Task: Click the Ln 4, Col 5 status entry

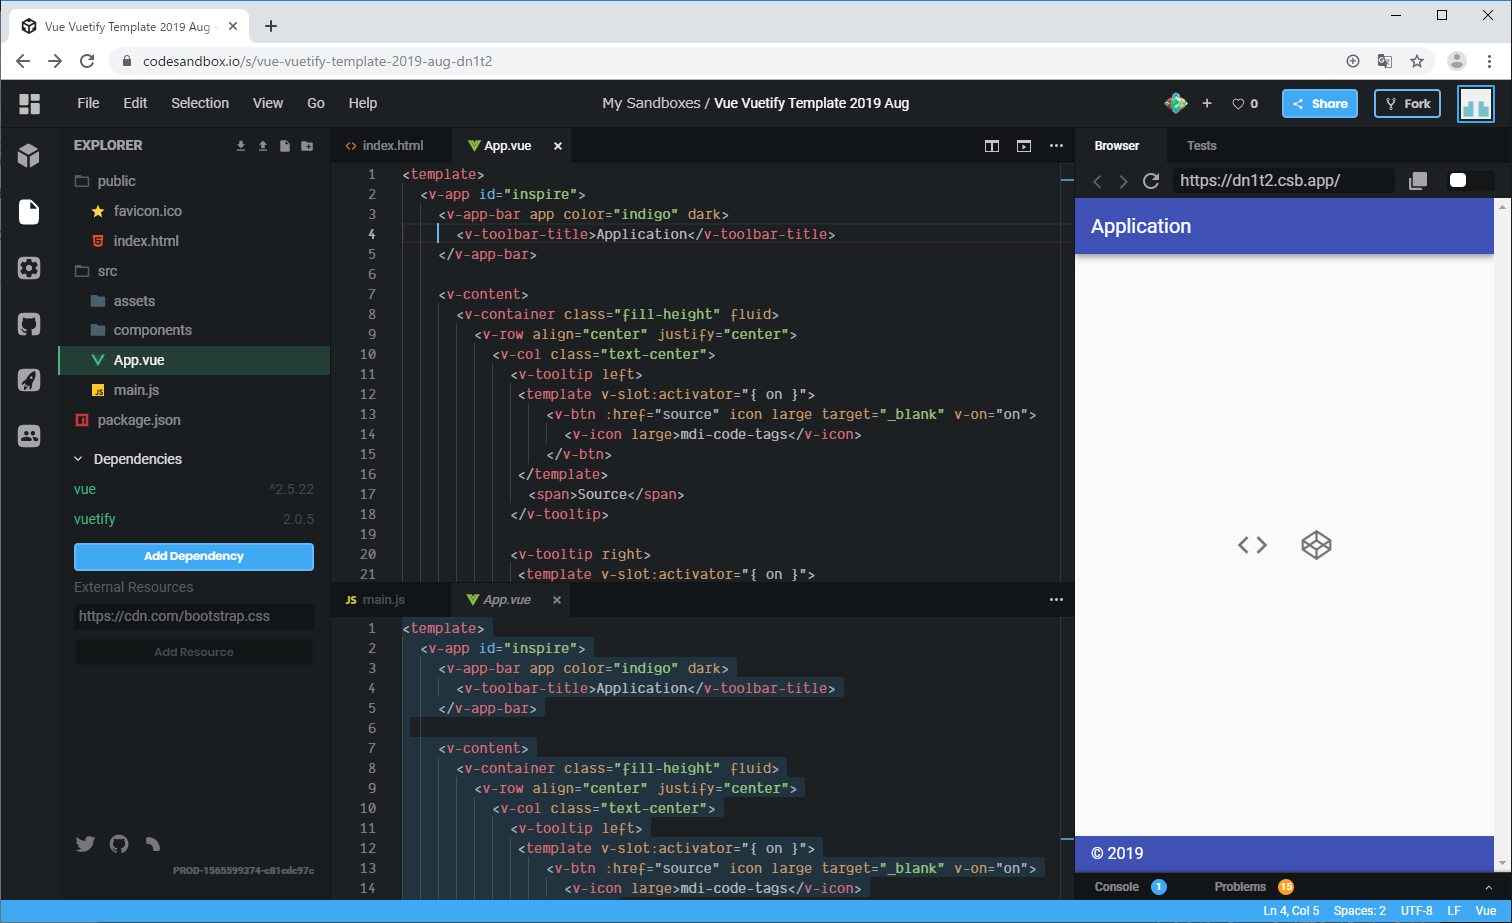Action: click(1291, 911)
